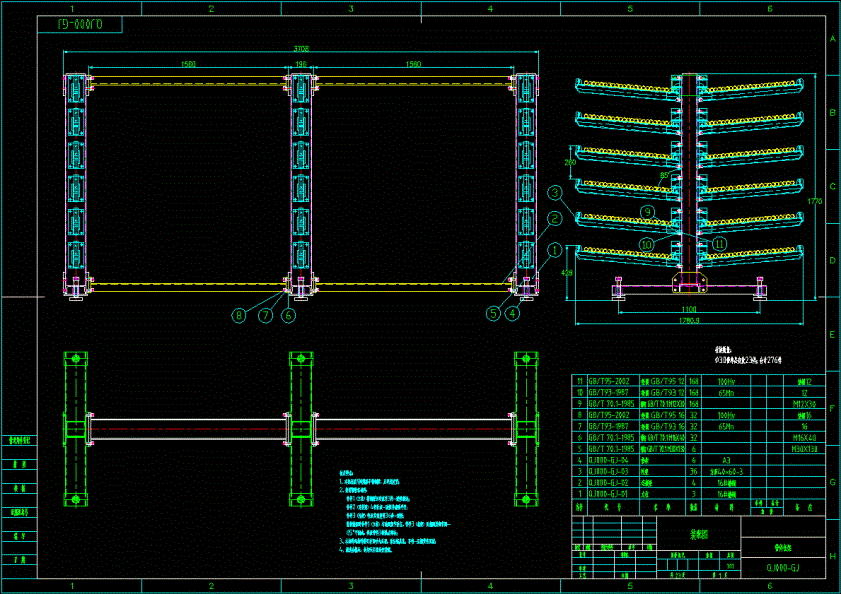Click the QJ000-GJ drawing number in title block
Screen dimensions: 841x594
pos(783,568)
